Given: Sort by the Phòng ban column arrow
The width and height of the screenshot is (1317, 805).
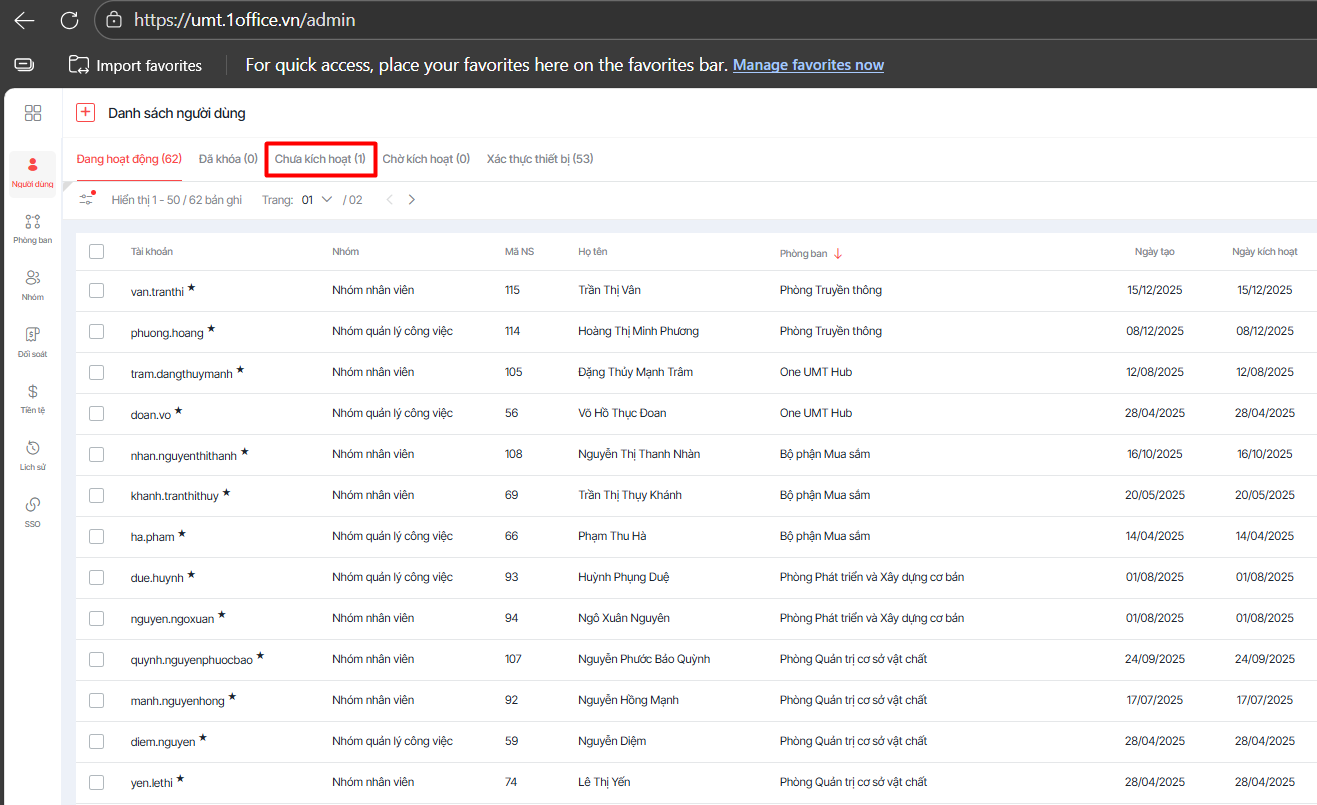Looking at the screenshot, I should (x=838, y=253).
